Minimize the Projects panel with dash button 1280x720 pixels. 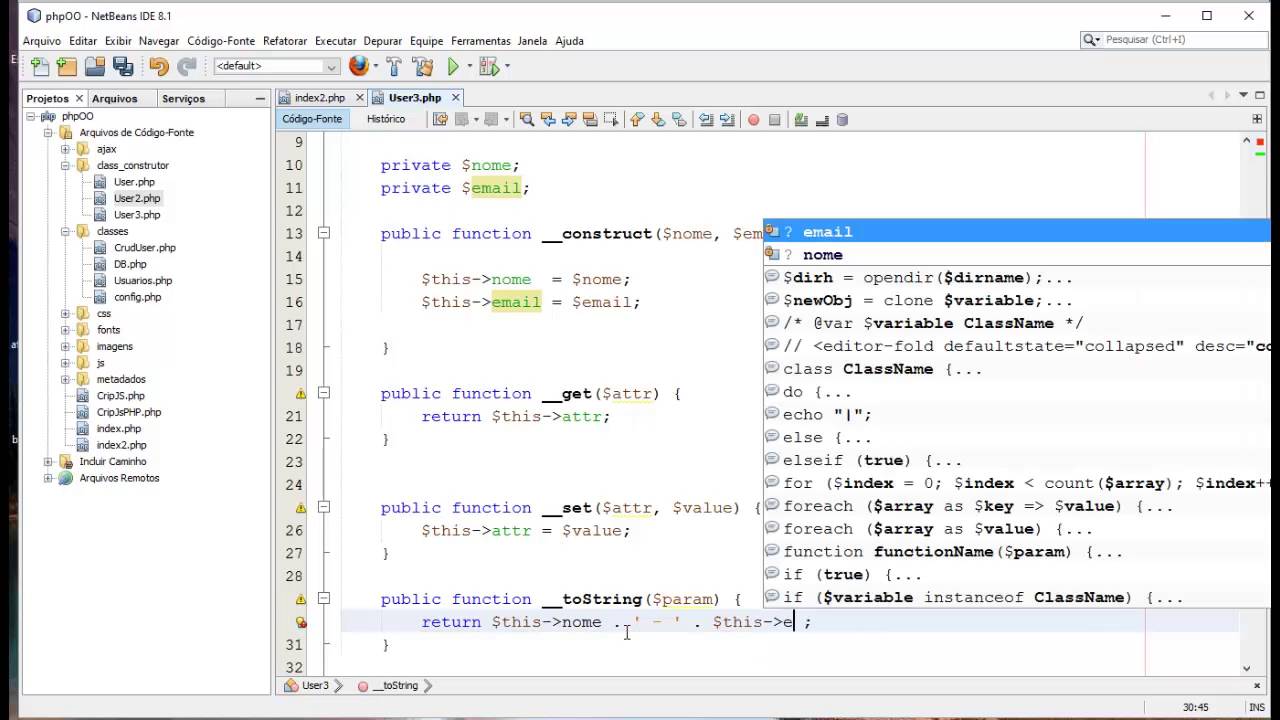click(x=260, y=99)
